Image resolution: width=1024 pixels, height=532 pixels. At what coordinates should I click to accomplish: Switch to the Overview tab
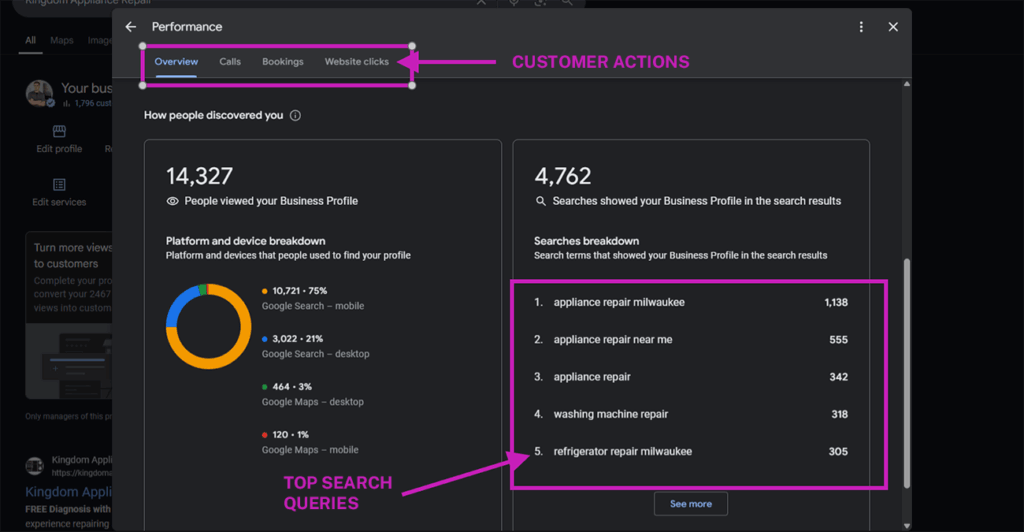pos(176,61)
